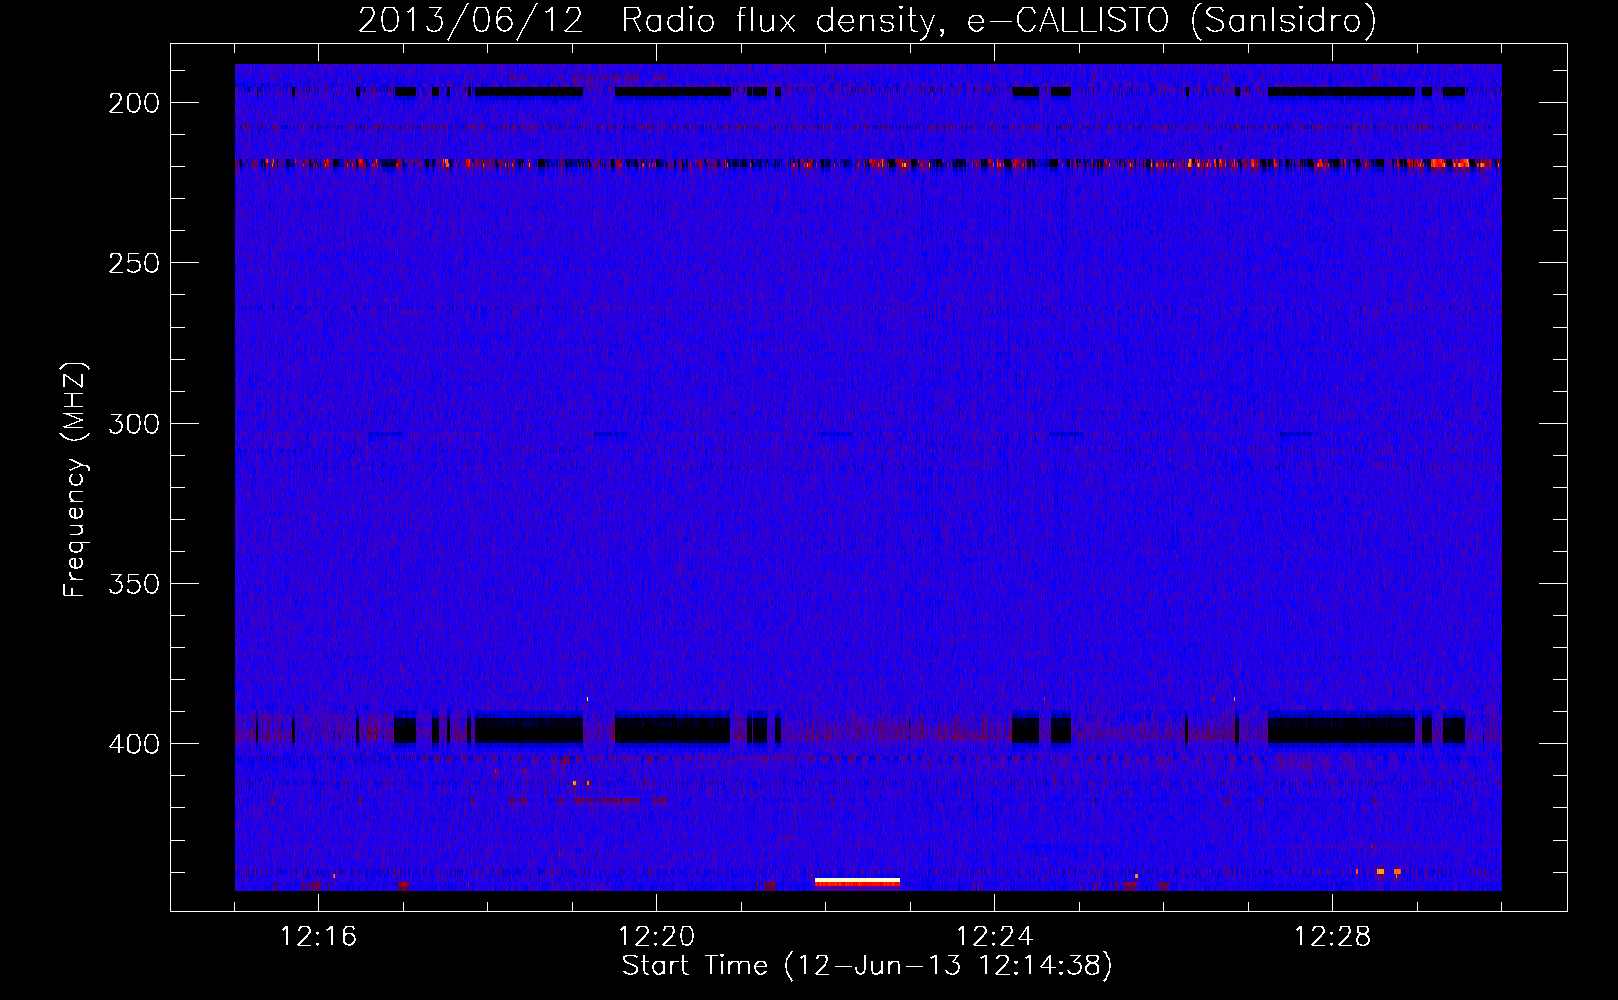Click the 300 frequency tick label

(x=134, y=424)
